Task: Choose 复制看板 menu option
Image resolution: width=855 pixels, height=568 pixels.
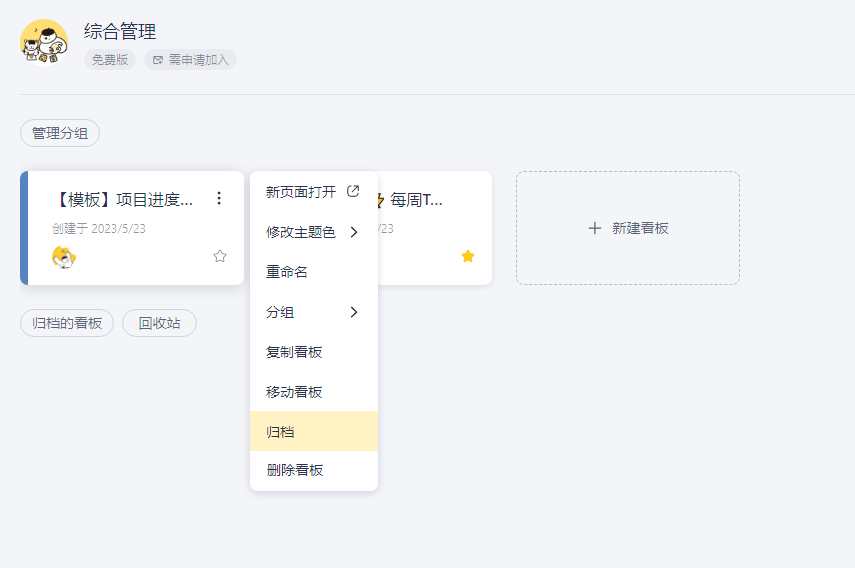Action: coord(294,352)
